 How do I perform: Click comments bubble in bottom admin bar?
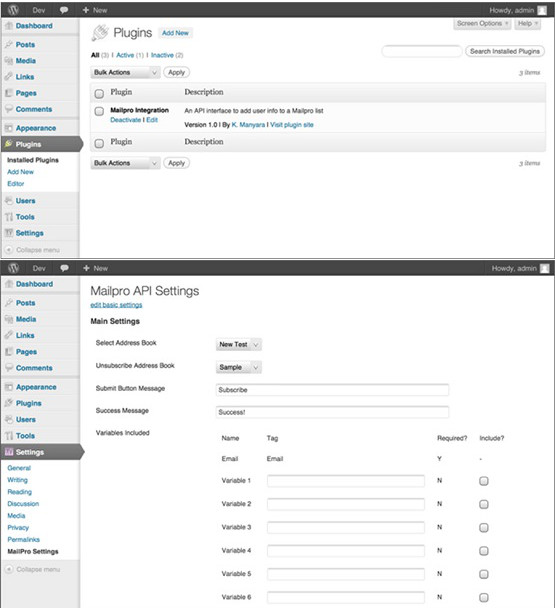64,268
